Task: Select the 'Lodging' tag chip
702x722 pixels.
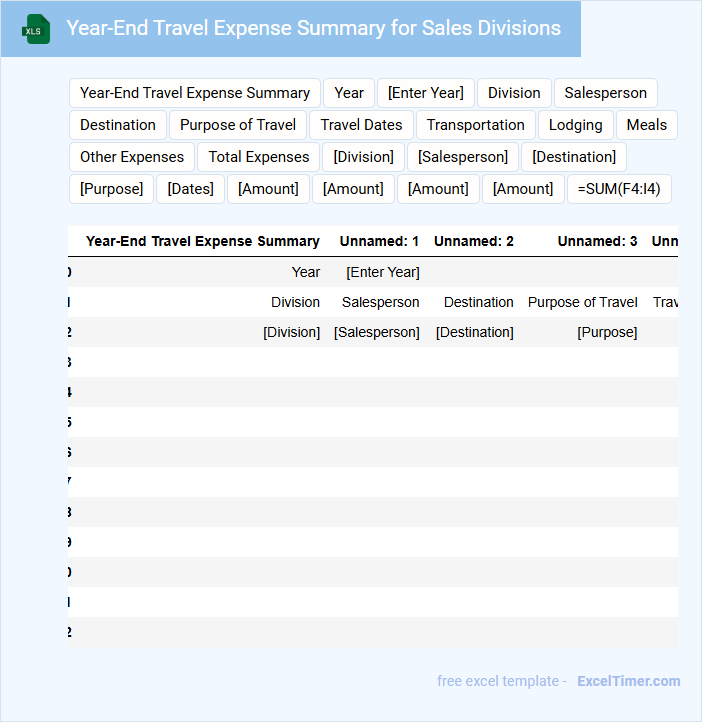Action: [575, 125]
